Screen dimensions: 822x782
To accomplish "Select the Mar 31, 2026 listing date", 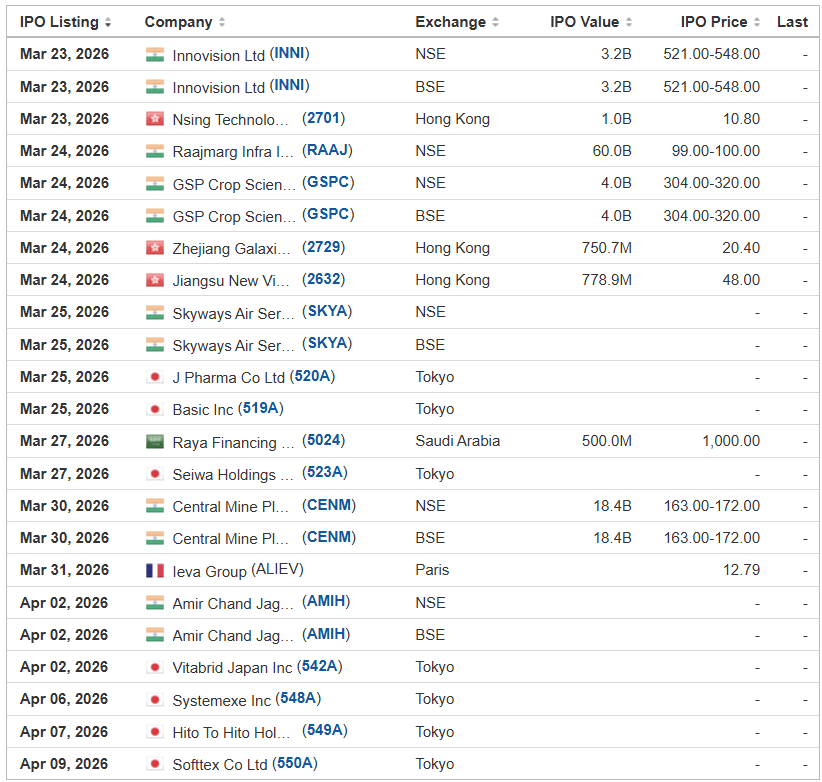I will coord(64,570).
